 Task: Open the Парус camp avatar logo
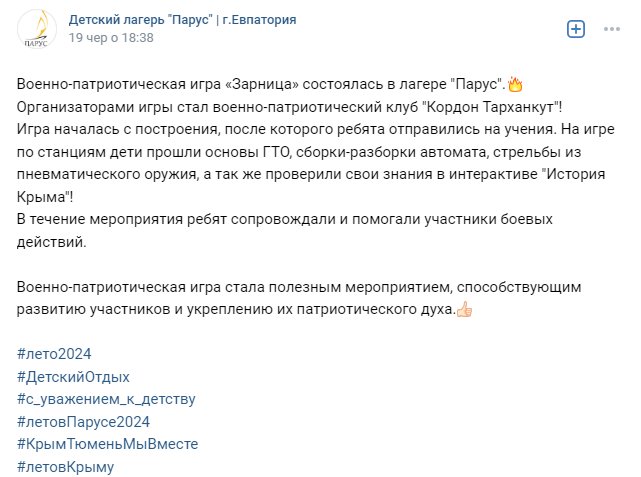[37, 29]
